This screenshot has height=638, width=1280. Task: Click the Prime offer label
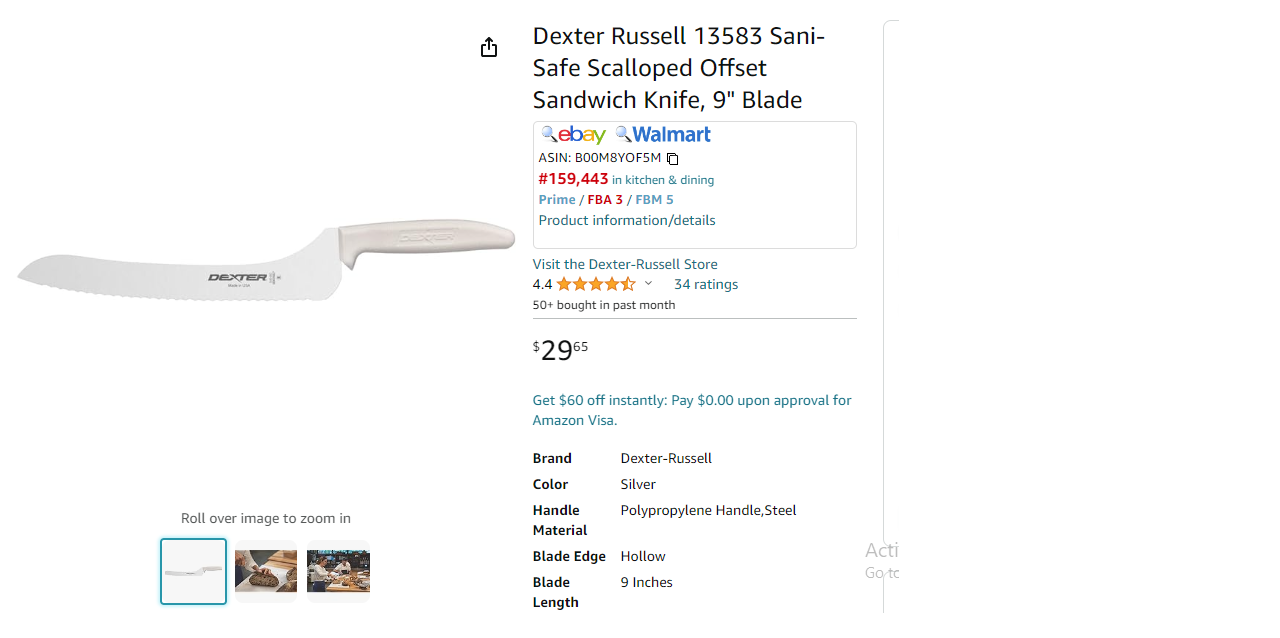[557, 200]
